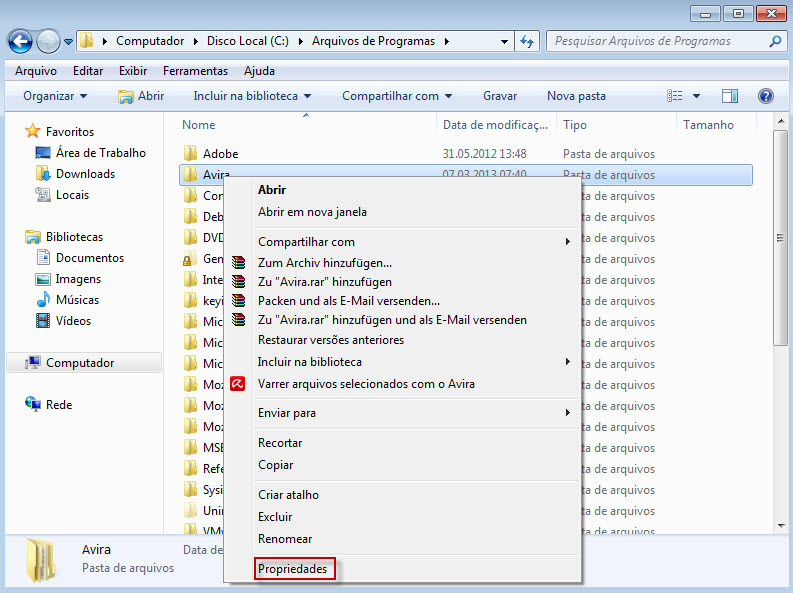
Task: Open the view options dropdown arrow
Action: click(696, 96)
